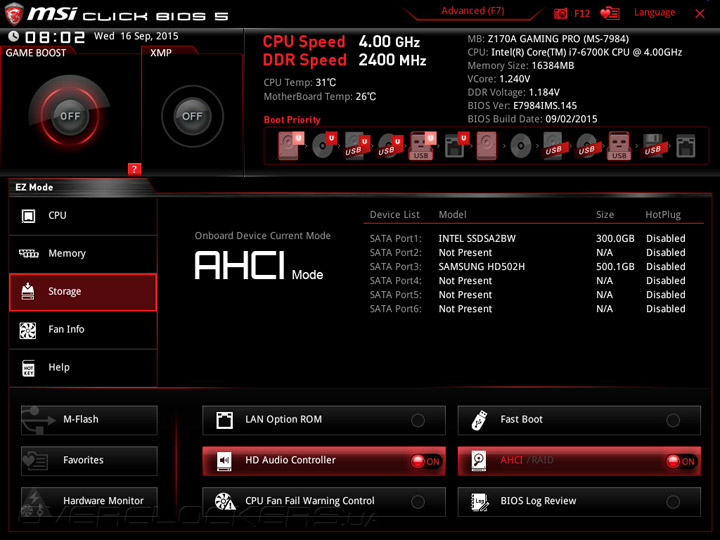The width and height of the screenshot is (720, 540).
Task: Click the SAMSUNG HD502H model entry
Action: (x=481, y=267)
